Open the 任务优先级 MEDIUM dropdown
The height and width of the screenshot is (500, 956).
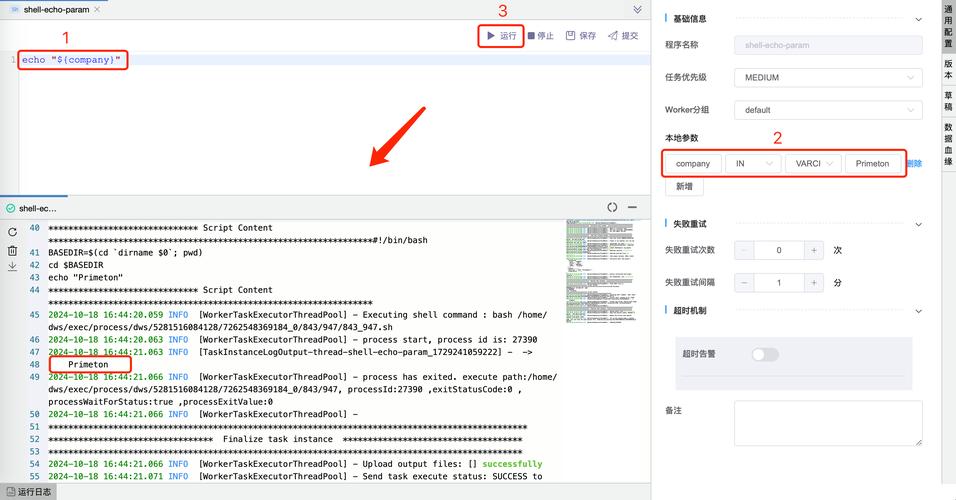[x=828, y=77]
